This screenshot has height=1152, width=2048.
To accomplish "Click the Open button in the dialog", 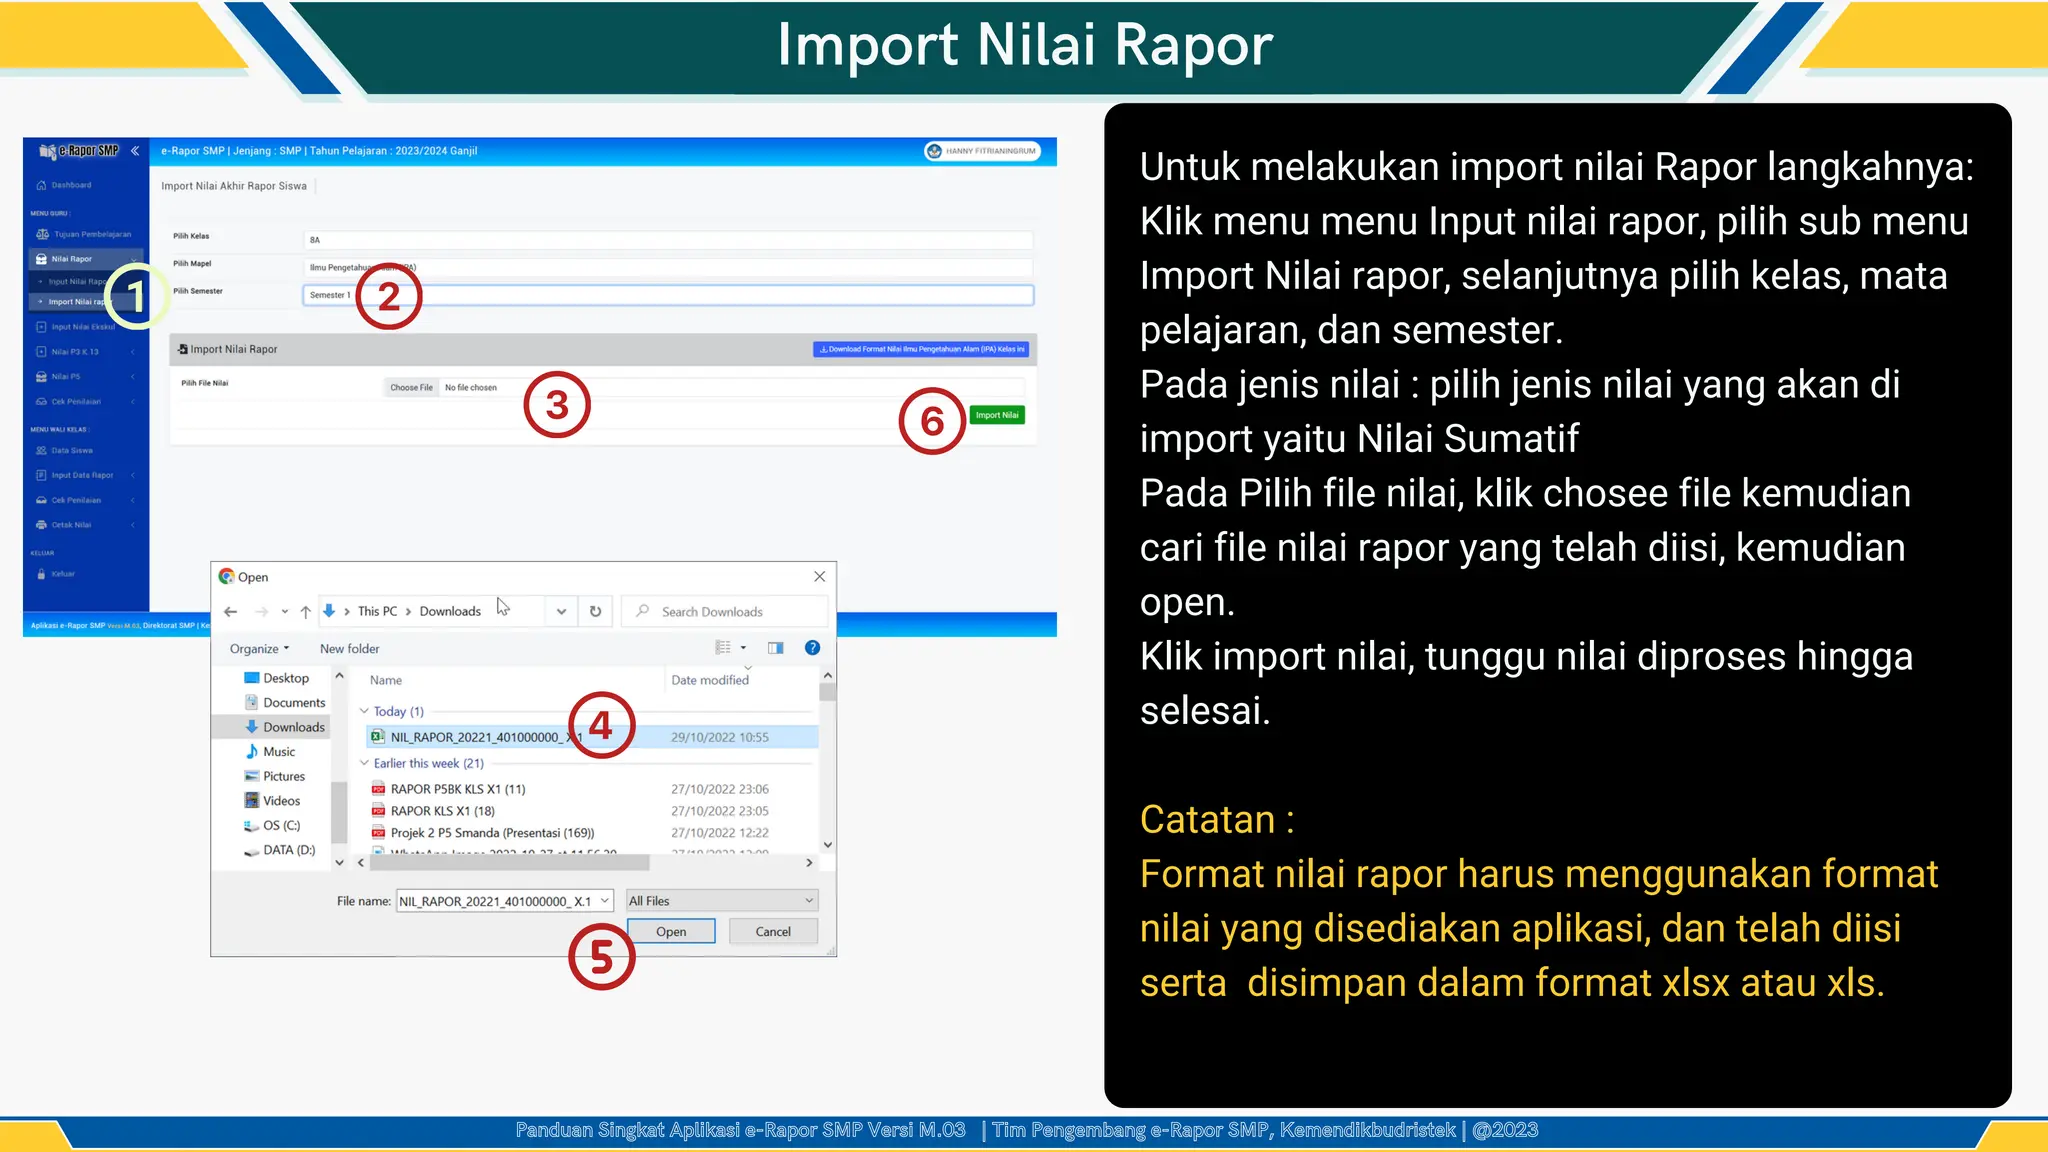I will (671, 931).
